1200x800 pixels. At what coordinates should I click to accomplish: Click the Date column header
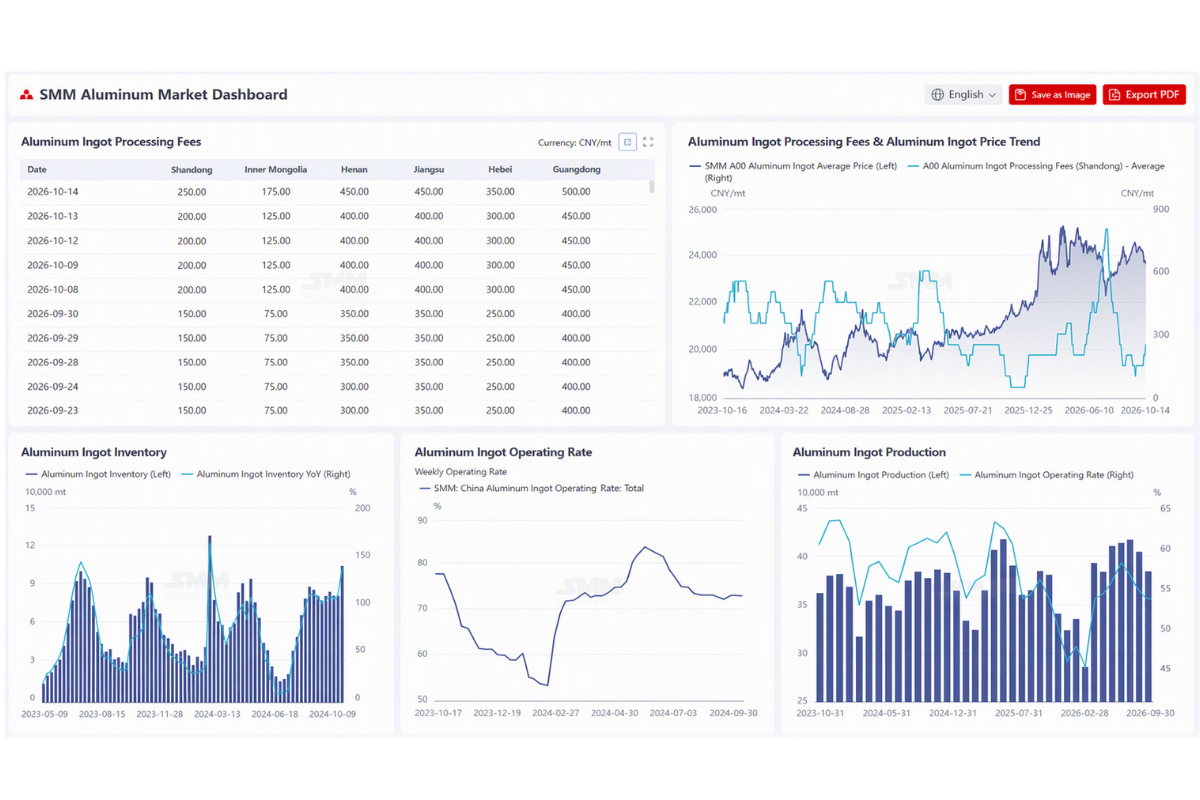coord(37,169)
